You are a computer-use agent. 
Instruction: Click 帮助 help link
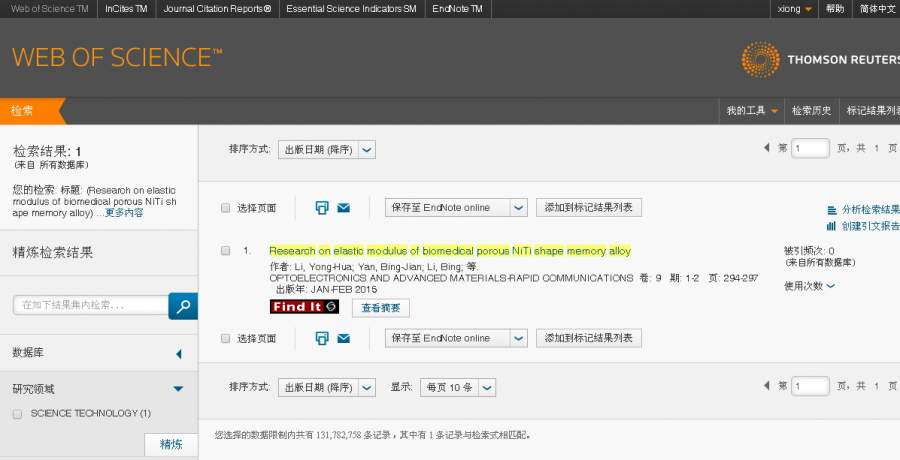pos(835,9)
